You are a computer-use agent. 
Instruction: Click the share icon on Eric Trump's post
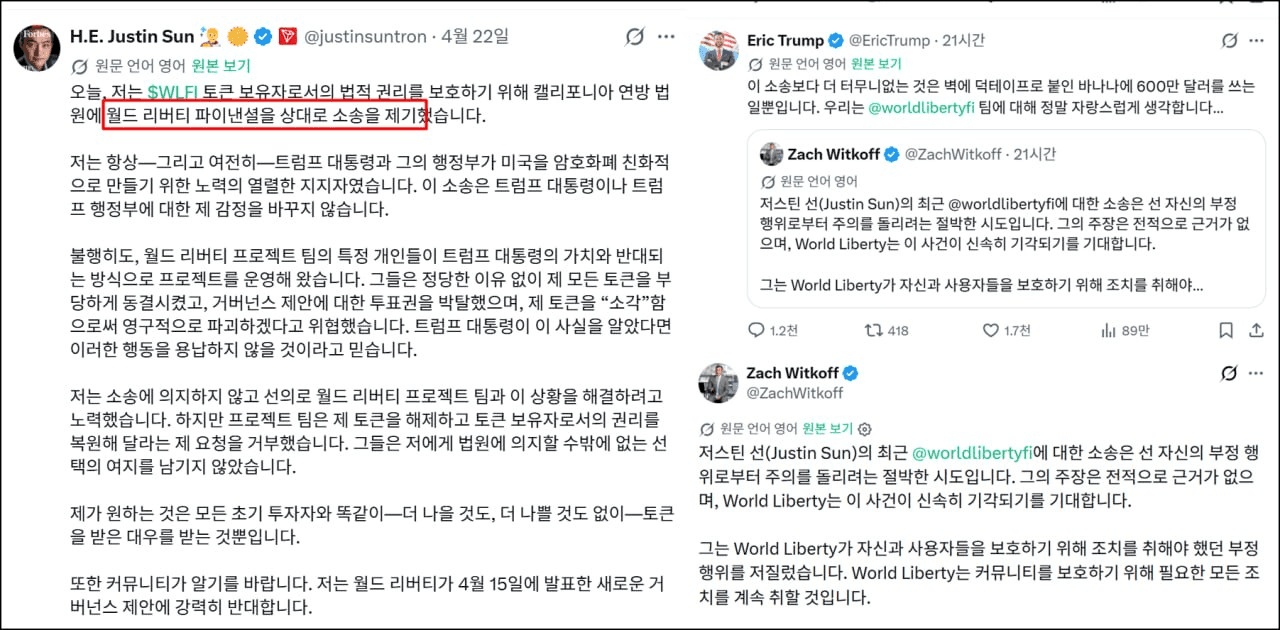1256,330
